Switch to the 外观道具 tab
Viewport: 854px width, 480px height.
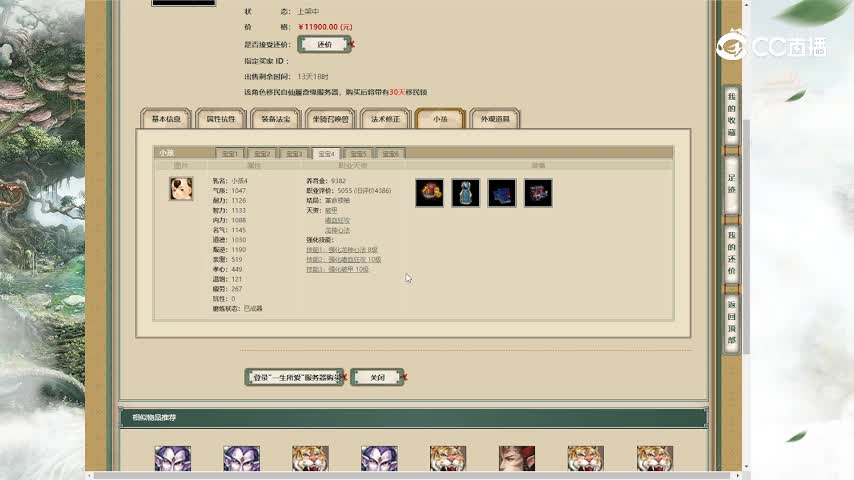pos(495,119)
